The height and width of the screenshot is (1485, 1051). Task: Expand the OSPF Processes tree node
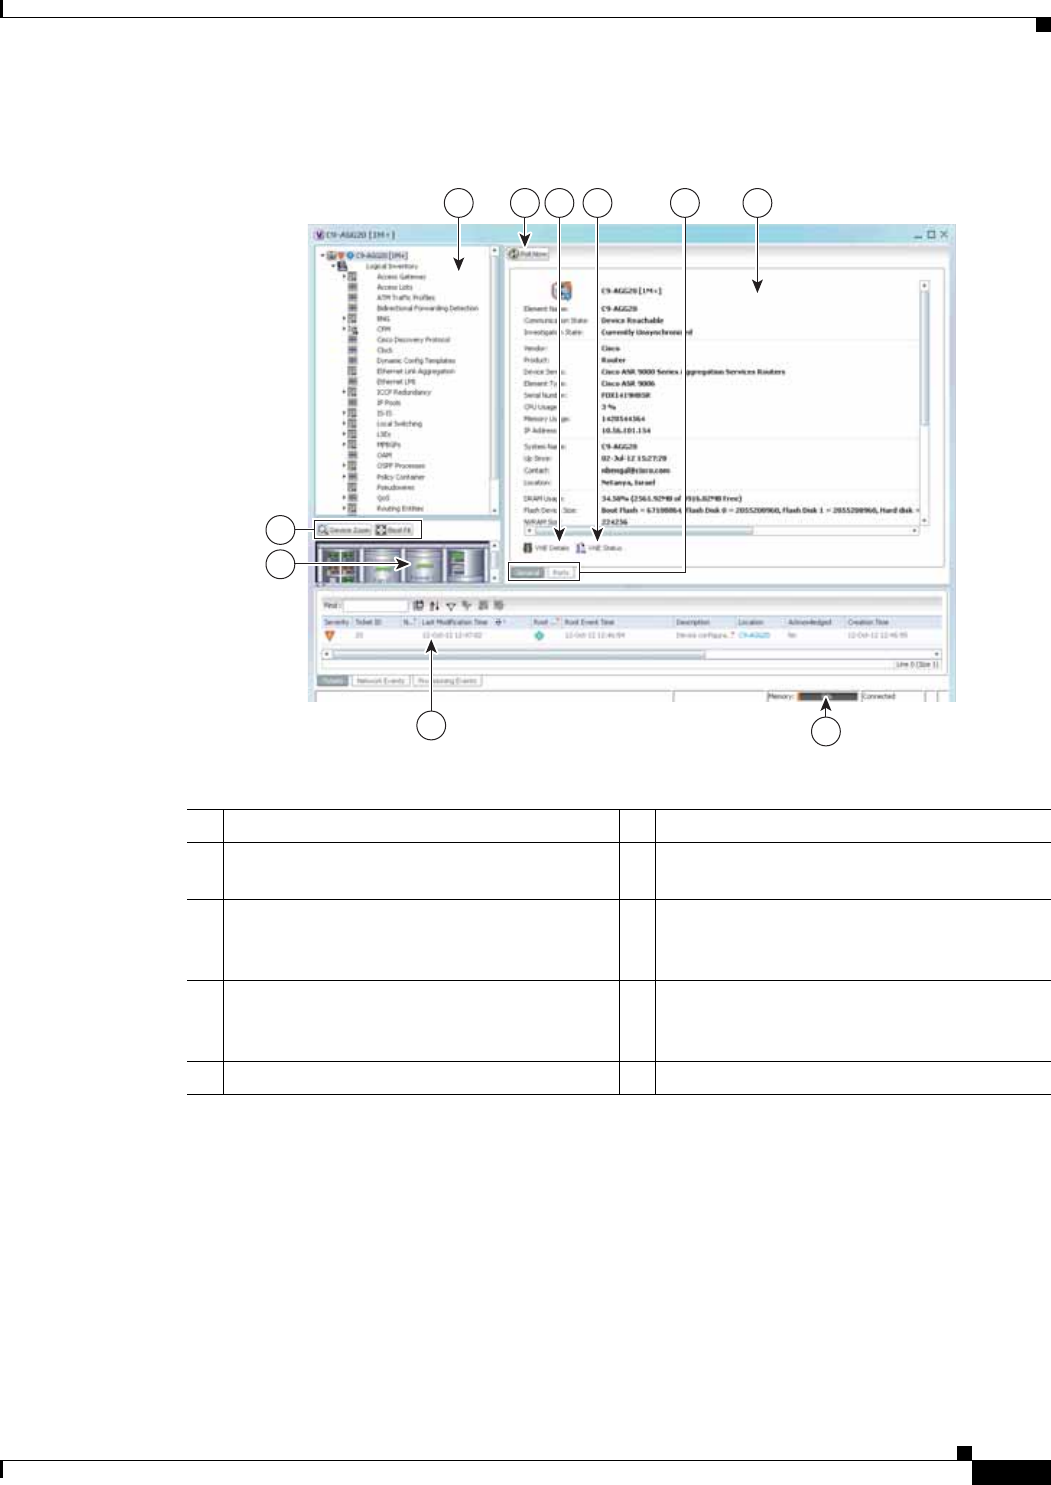[344, 466]
